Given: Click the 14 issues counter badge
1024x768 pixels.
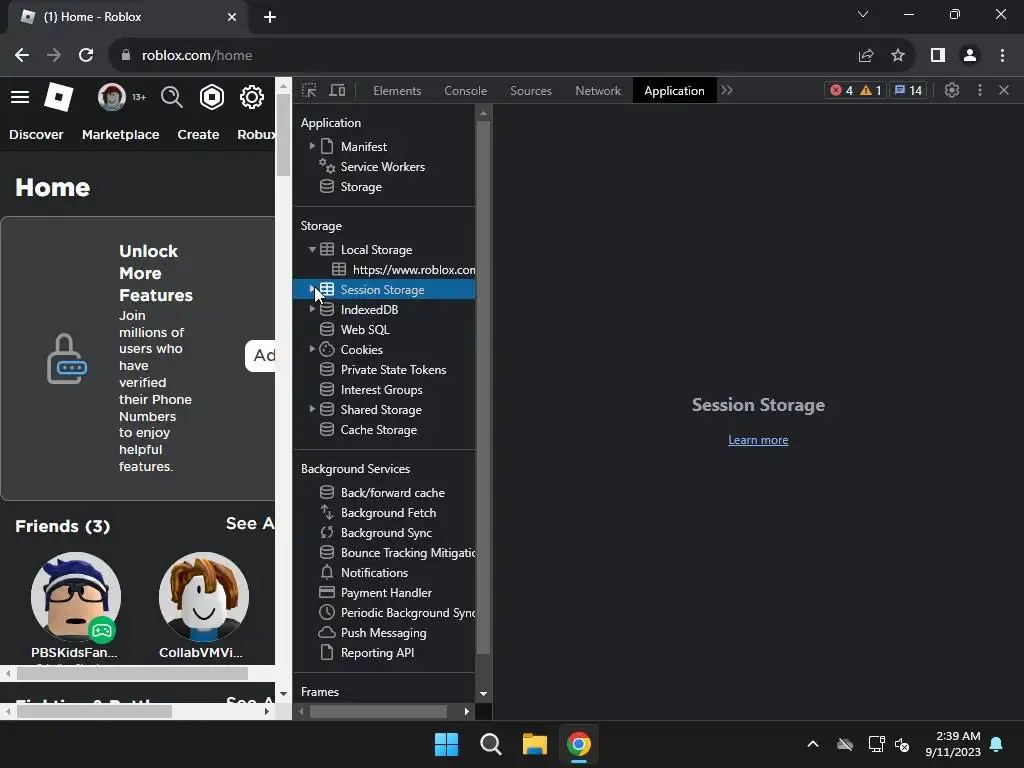Looking at the screenshot, I should 908,90.
